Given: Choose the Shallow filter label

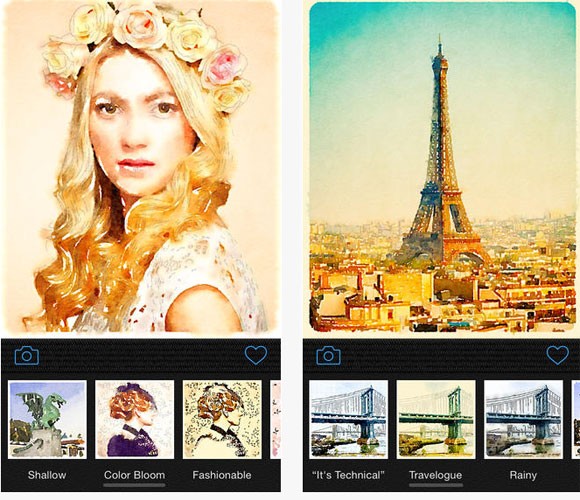Looking at the screenshot, I should point(47,475).
